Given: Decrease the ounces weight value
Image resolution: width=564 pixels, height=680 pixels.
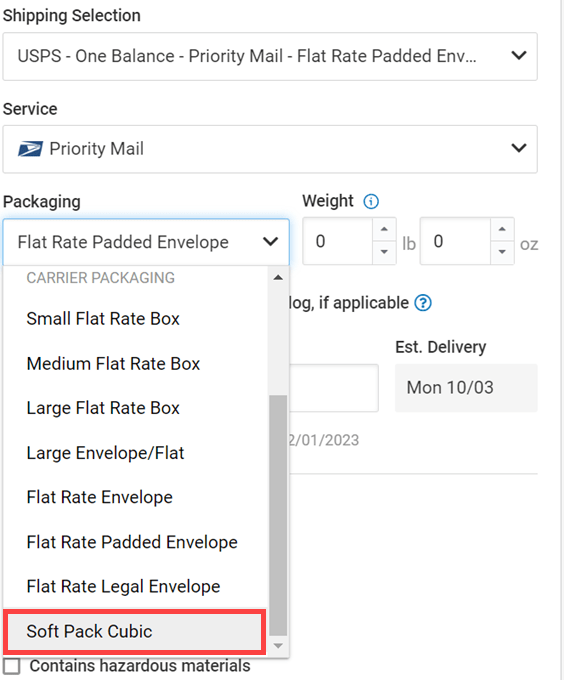Looking at the screenshot, I should (502, 252).
